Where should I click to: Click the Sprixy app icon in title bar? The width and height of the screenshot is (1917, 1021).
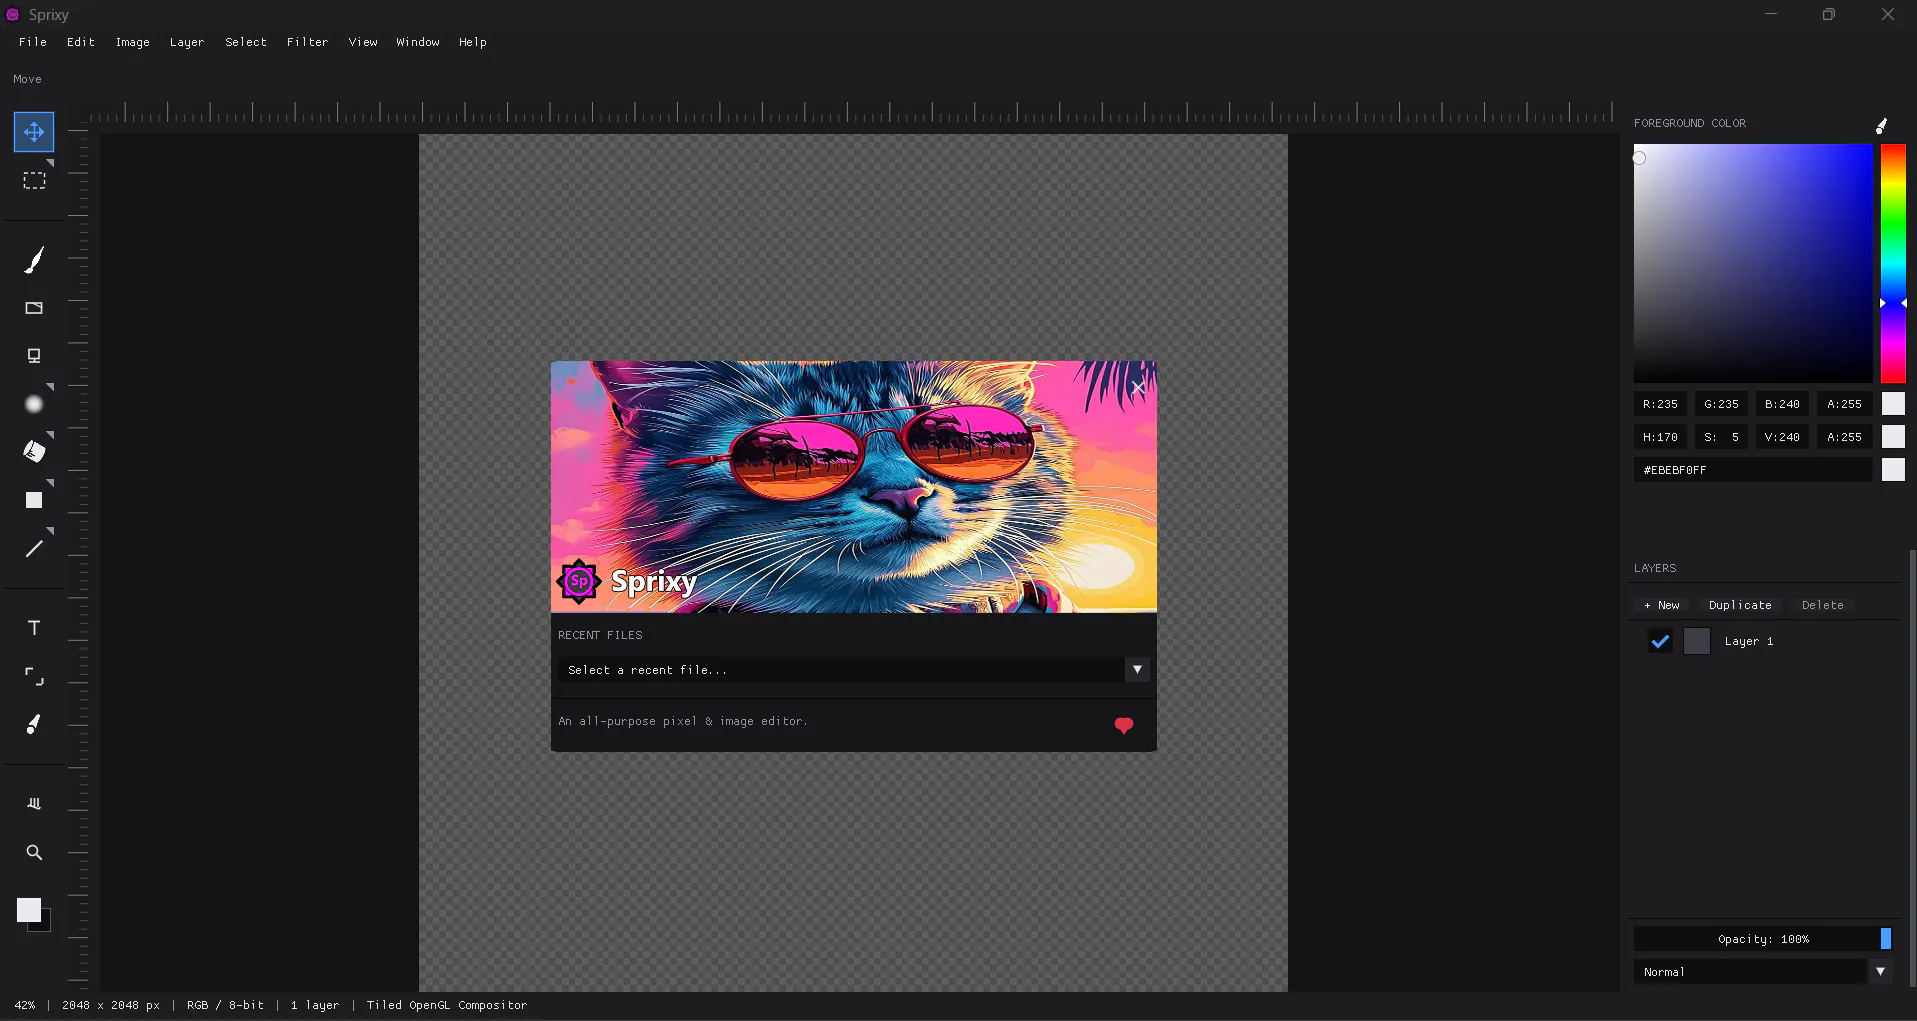[x=13, y=14]
